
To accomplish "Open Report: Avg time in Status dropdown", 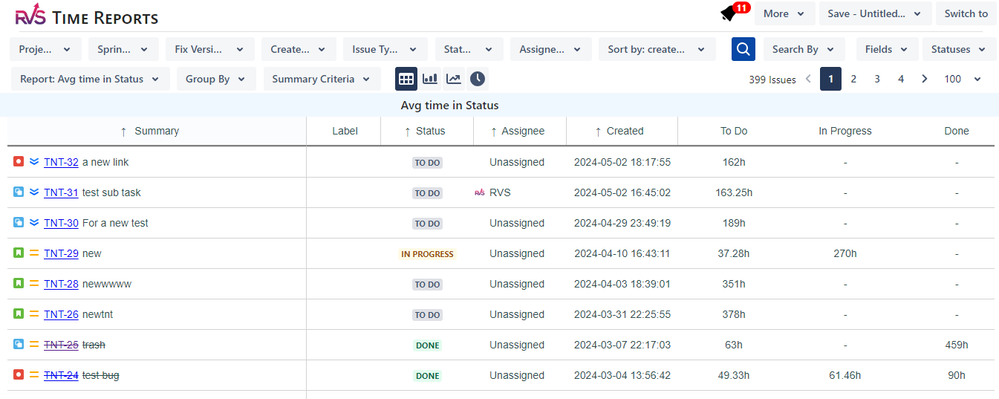I will [90, 79].
